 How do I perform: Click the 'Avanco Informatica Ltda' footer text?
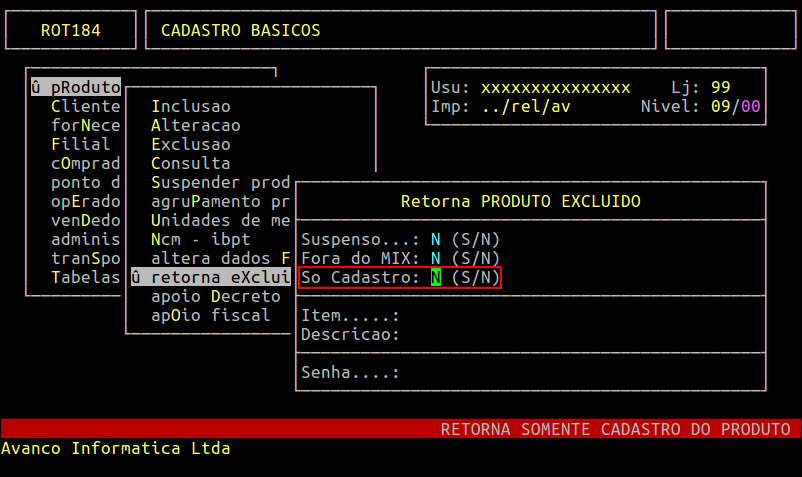pyautogui.click(x=116, y=448)
